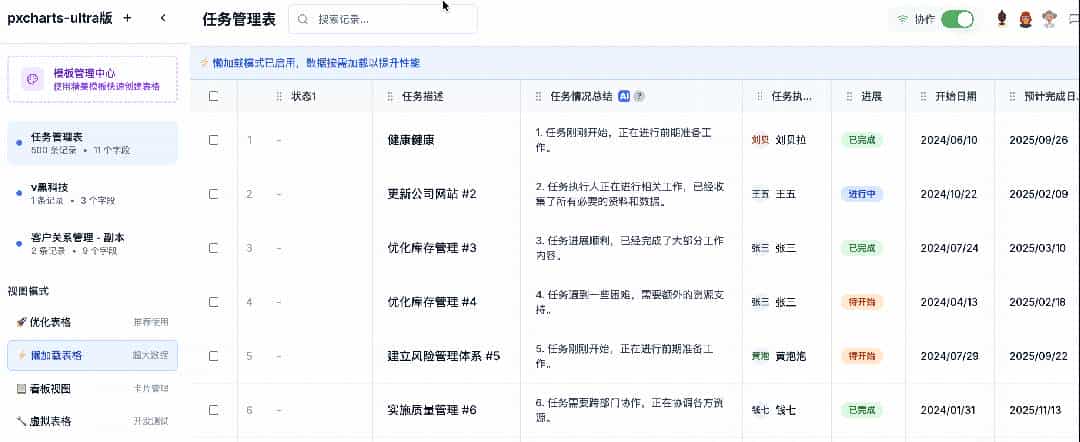Tick the checkbox for row 2 更新公司网站
Image resolution: width=1080 pixels, height=442 pixels.
tap(214, 194)
